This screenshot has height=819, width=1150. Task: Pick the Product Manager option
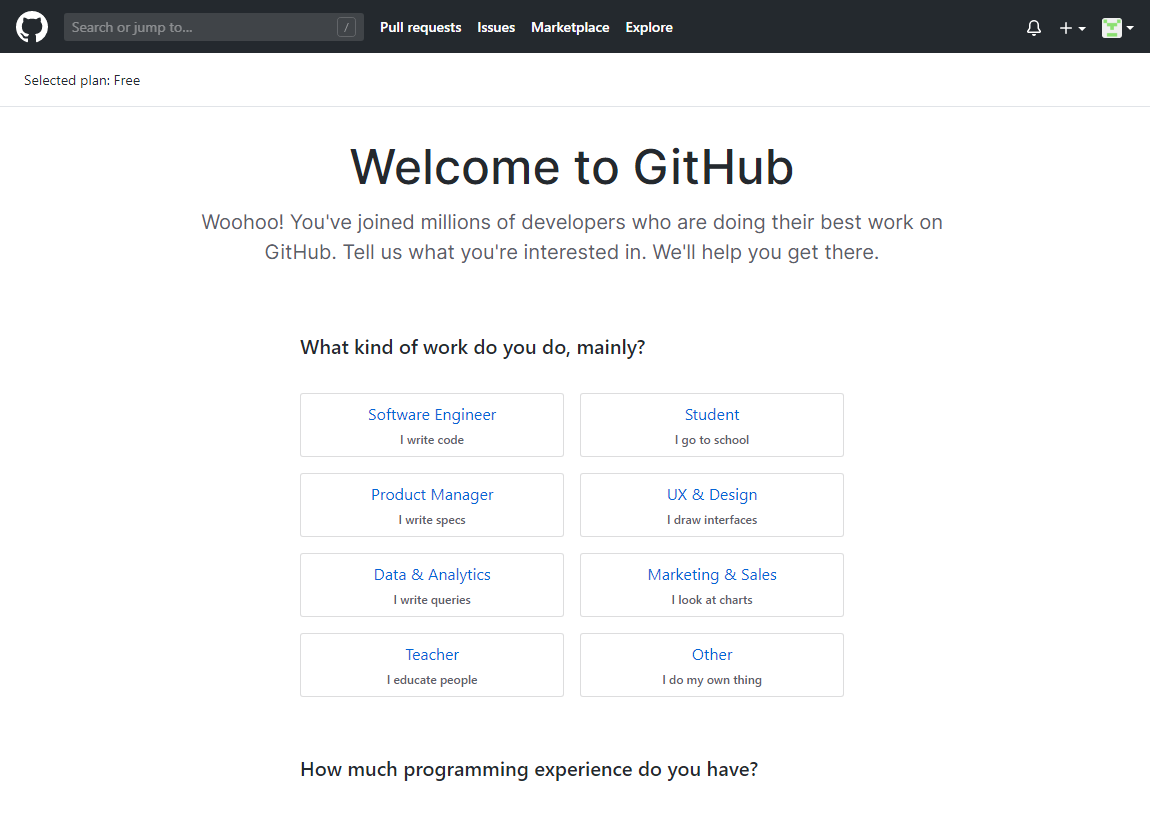pos(432,505)
